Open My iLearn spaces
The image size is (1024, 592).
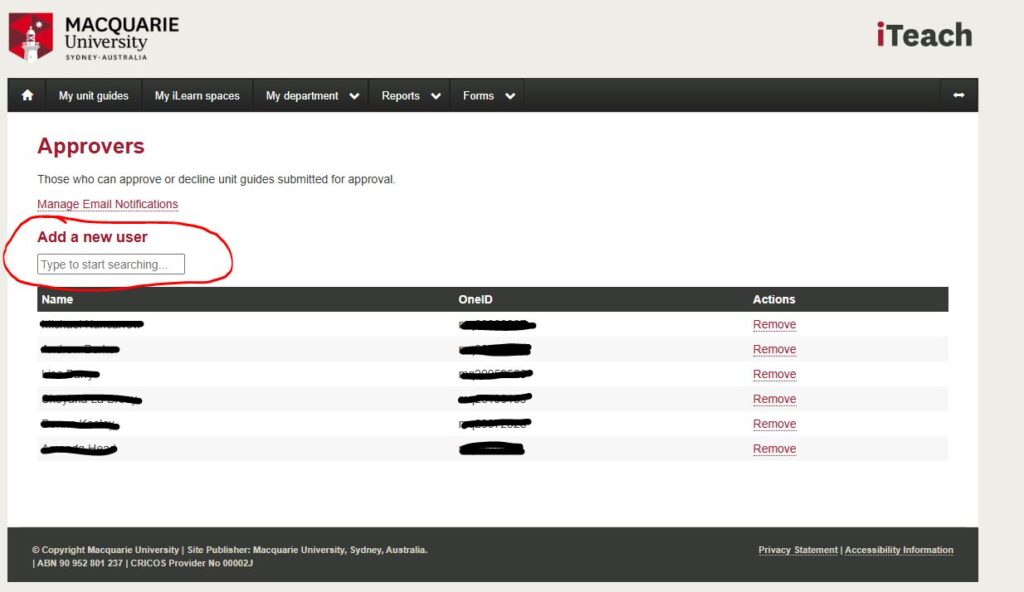(197, 95)
